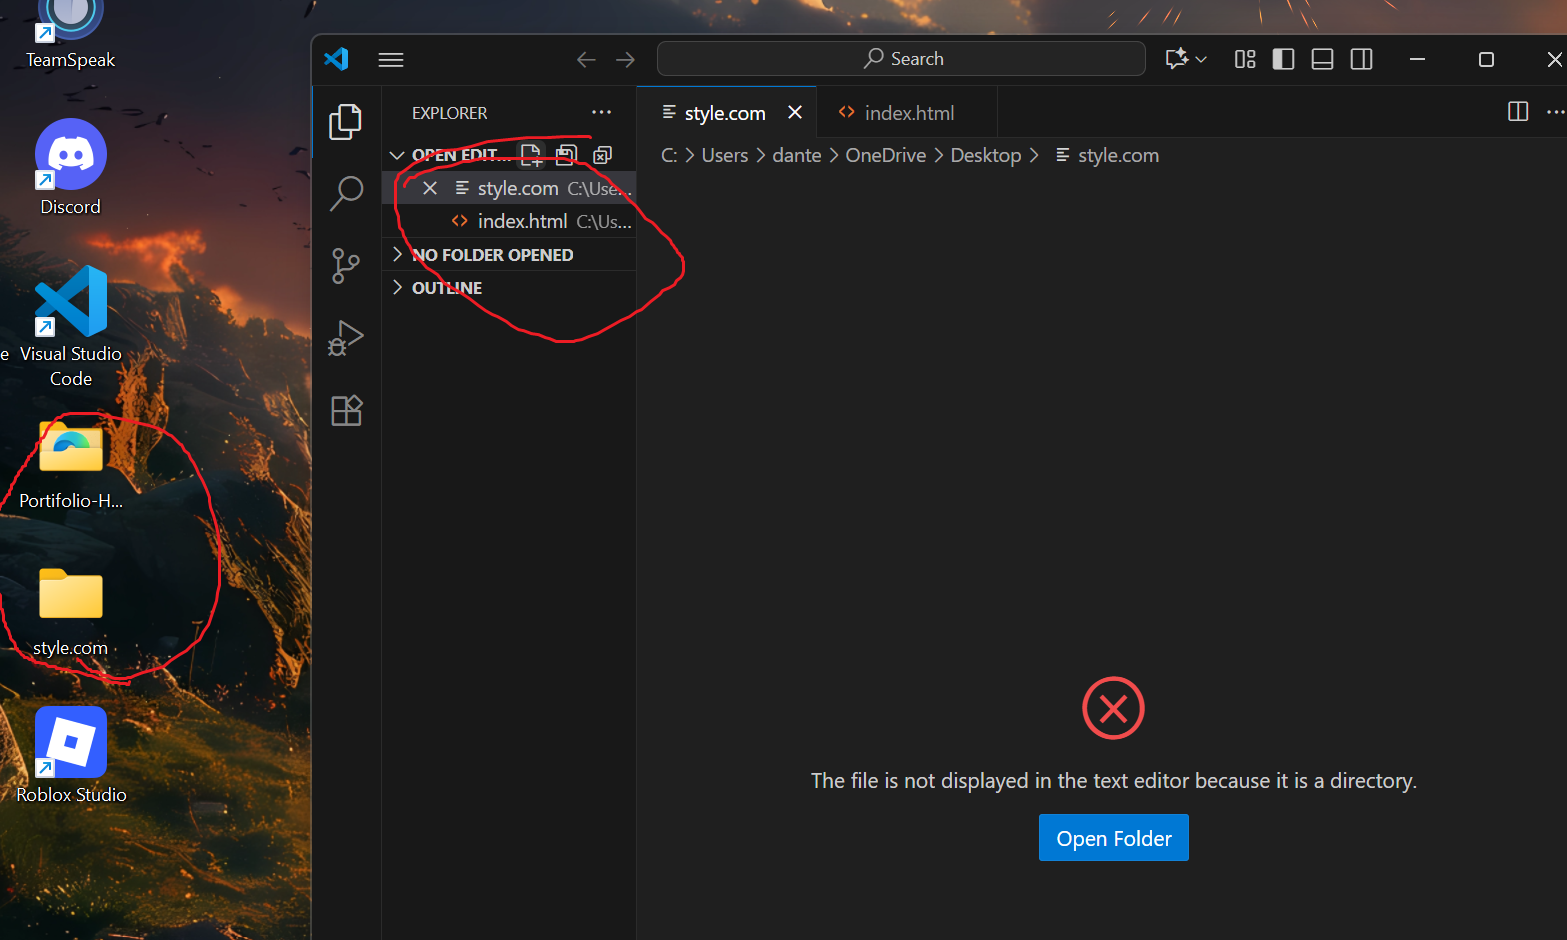Select the Discord desktop shortcut

(x=70, y=168)
